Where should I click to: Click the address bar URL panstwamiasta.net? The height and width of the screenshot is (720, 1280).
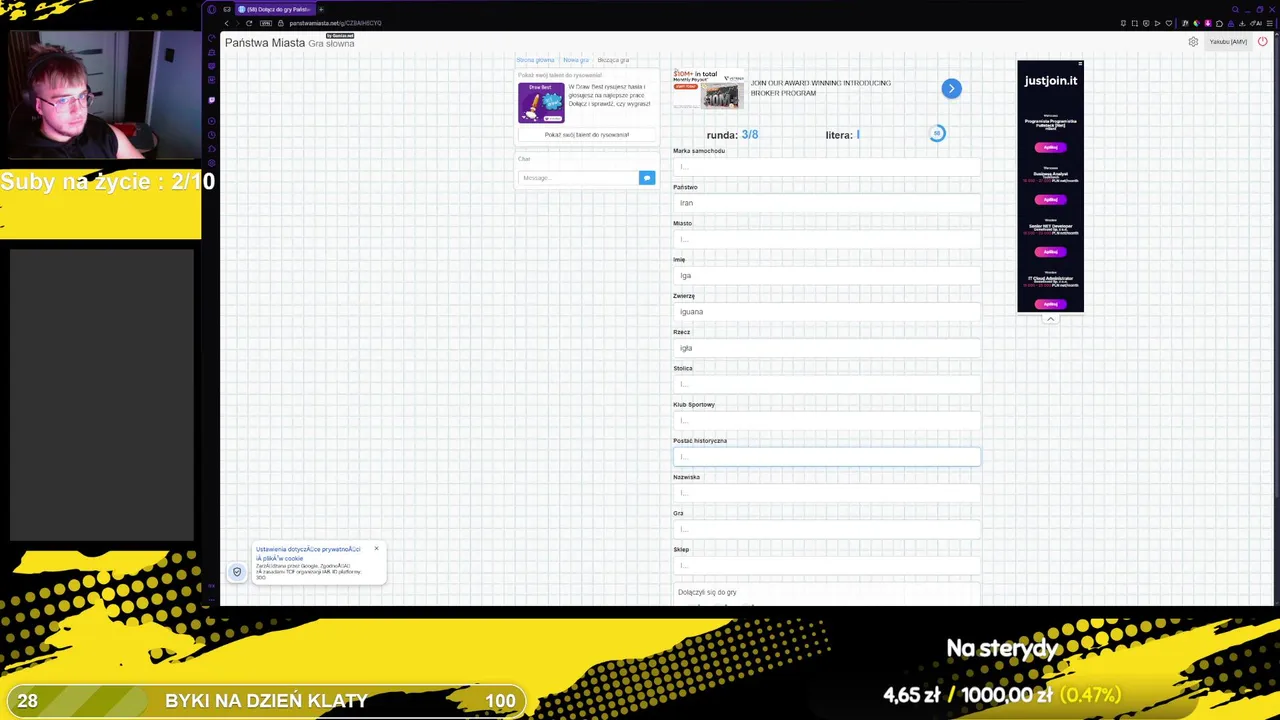point(335,23)
